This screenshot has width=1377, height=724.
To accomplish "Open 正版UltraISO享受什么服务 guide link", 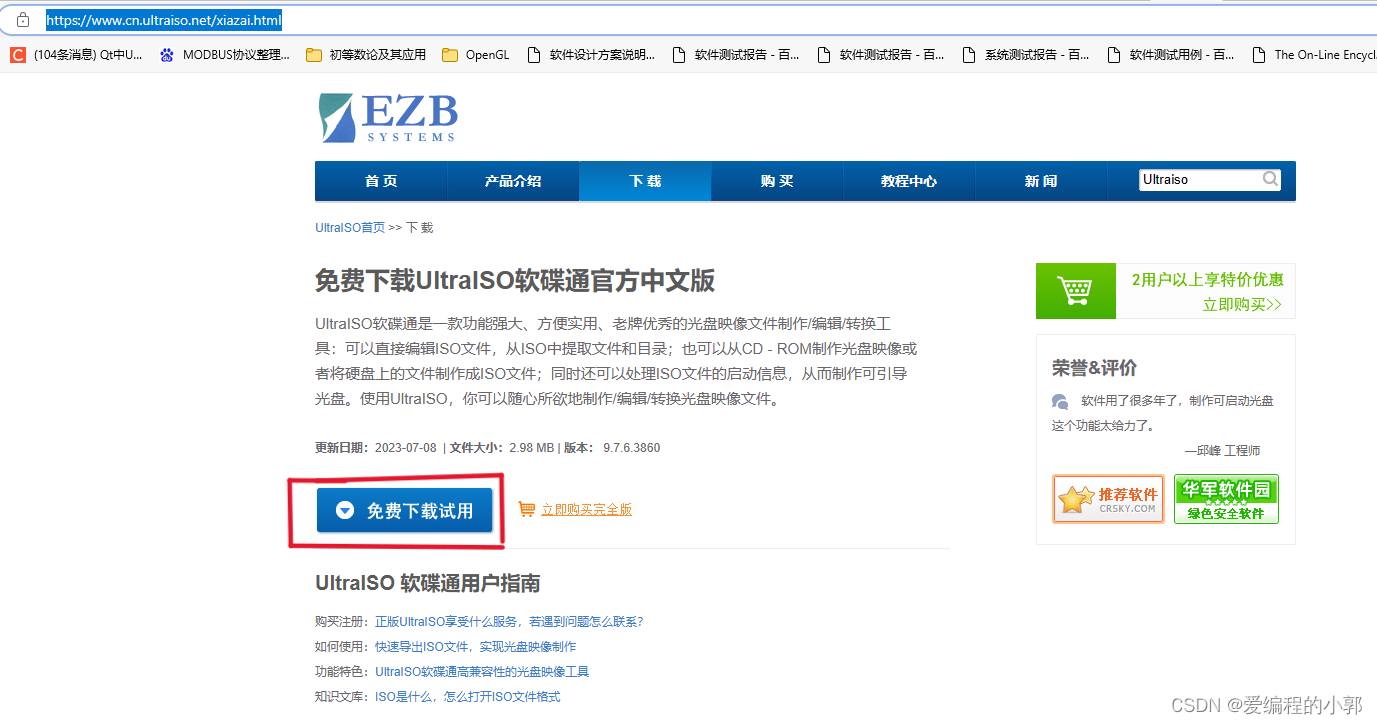I will (x=509, y=622).
